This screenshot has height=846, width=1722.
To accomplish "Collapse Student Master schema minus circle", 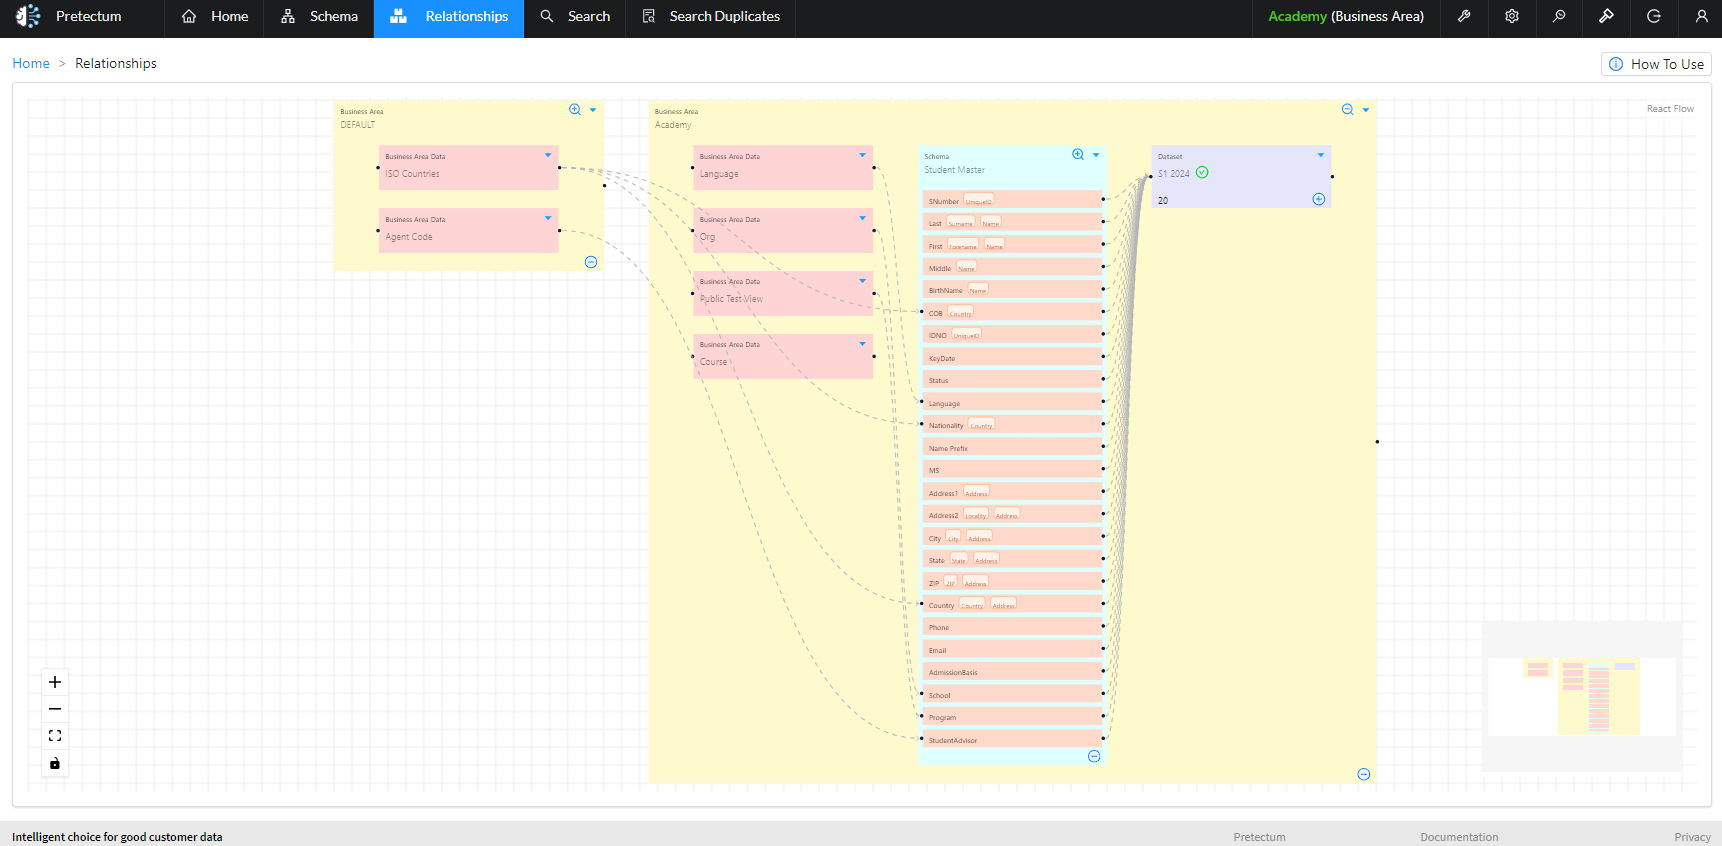I will pyautogui.click(x=1094, y=756).
